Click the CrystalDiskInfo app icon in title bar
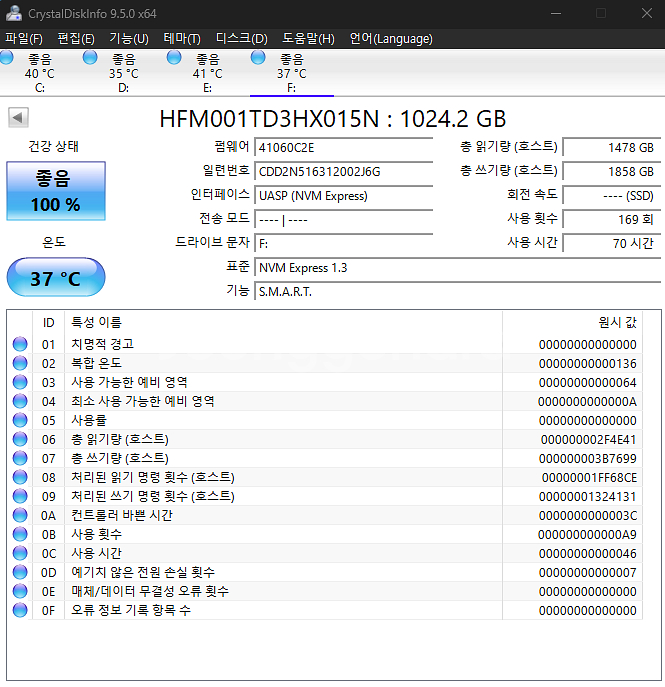 14,14
